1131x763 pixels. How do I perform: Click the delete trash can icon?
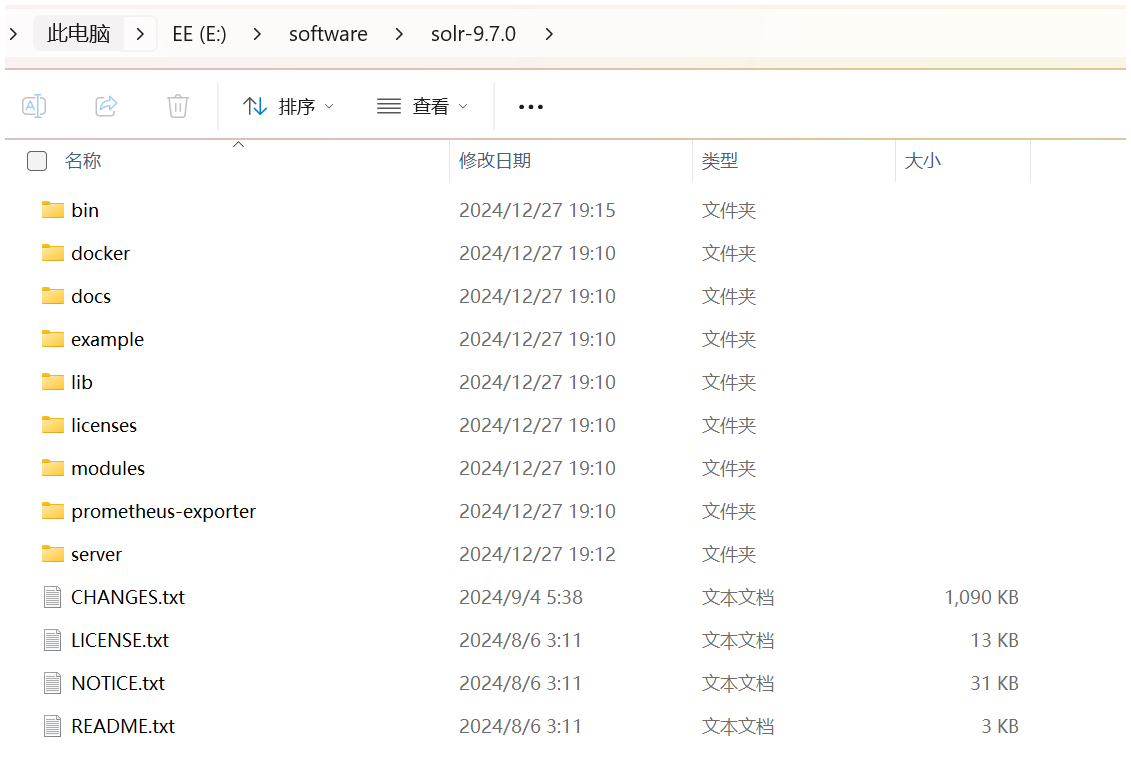coord(178,106)
